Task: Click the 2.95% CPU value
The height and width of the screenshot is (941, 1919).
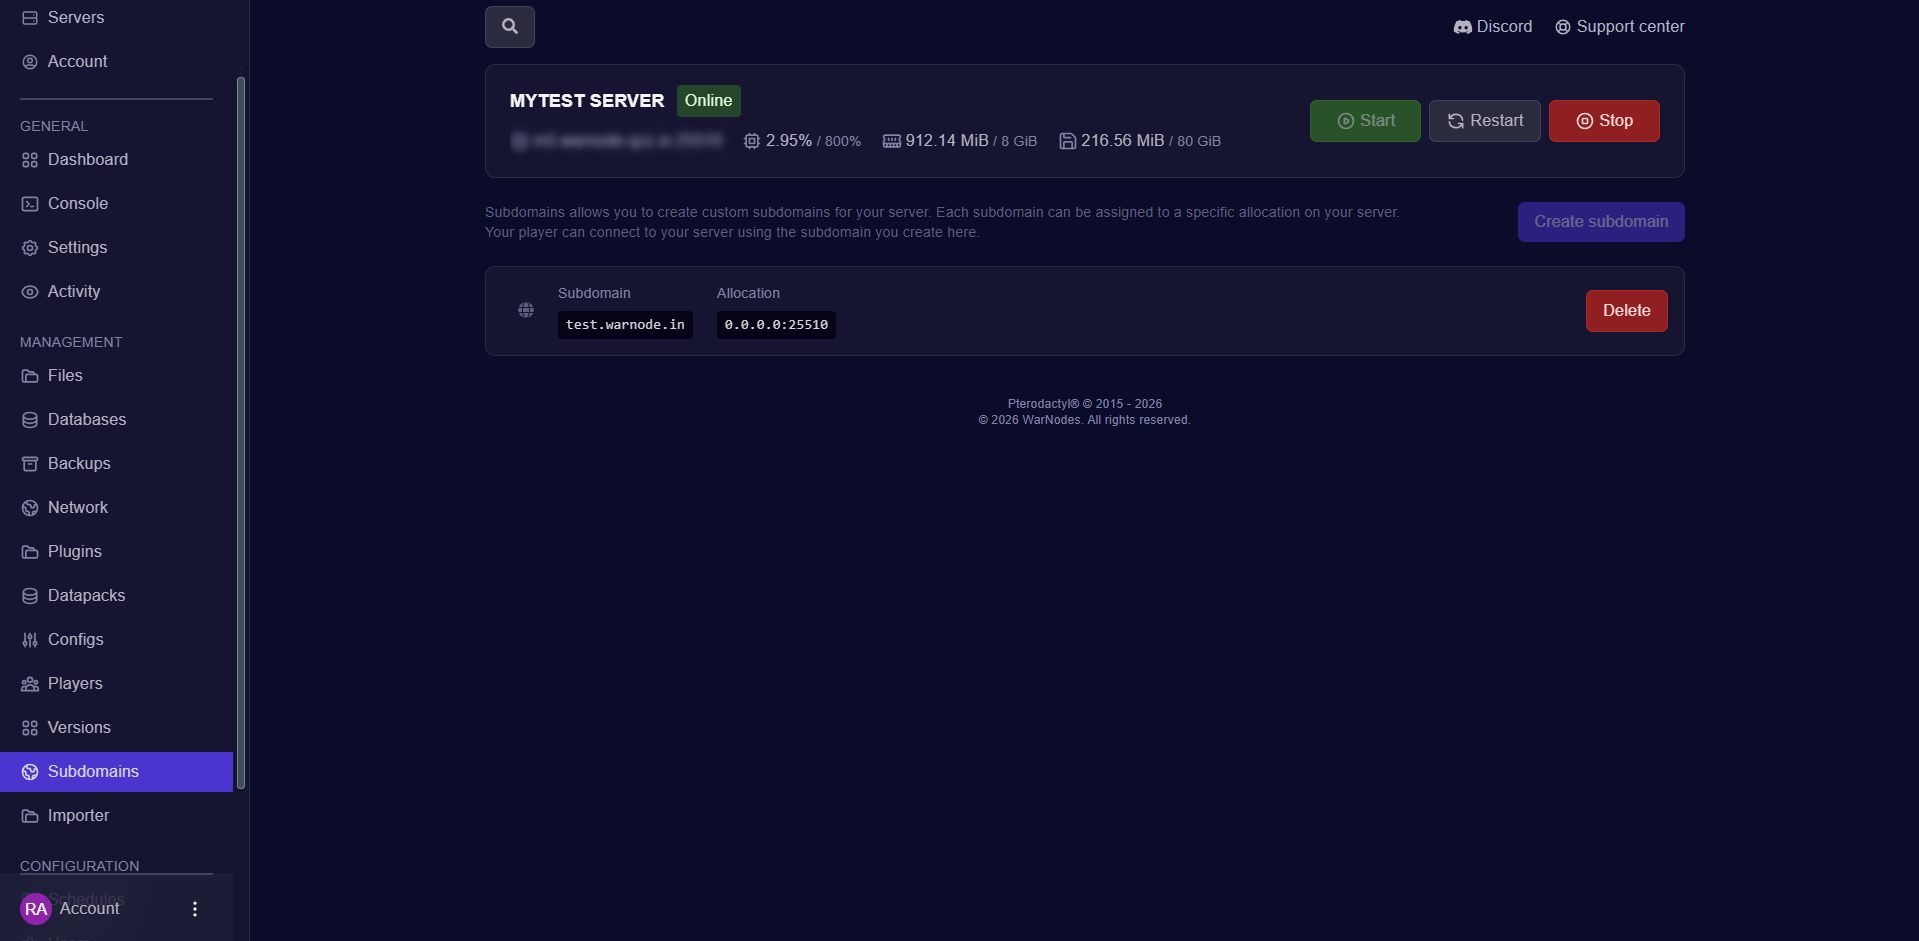Action: tap(789, 141)
